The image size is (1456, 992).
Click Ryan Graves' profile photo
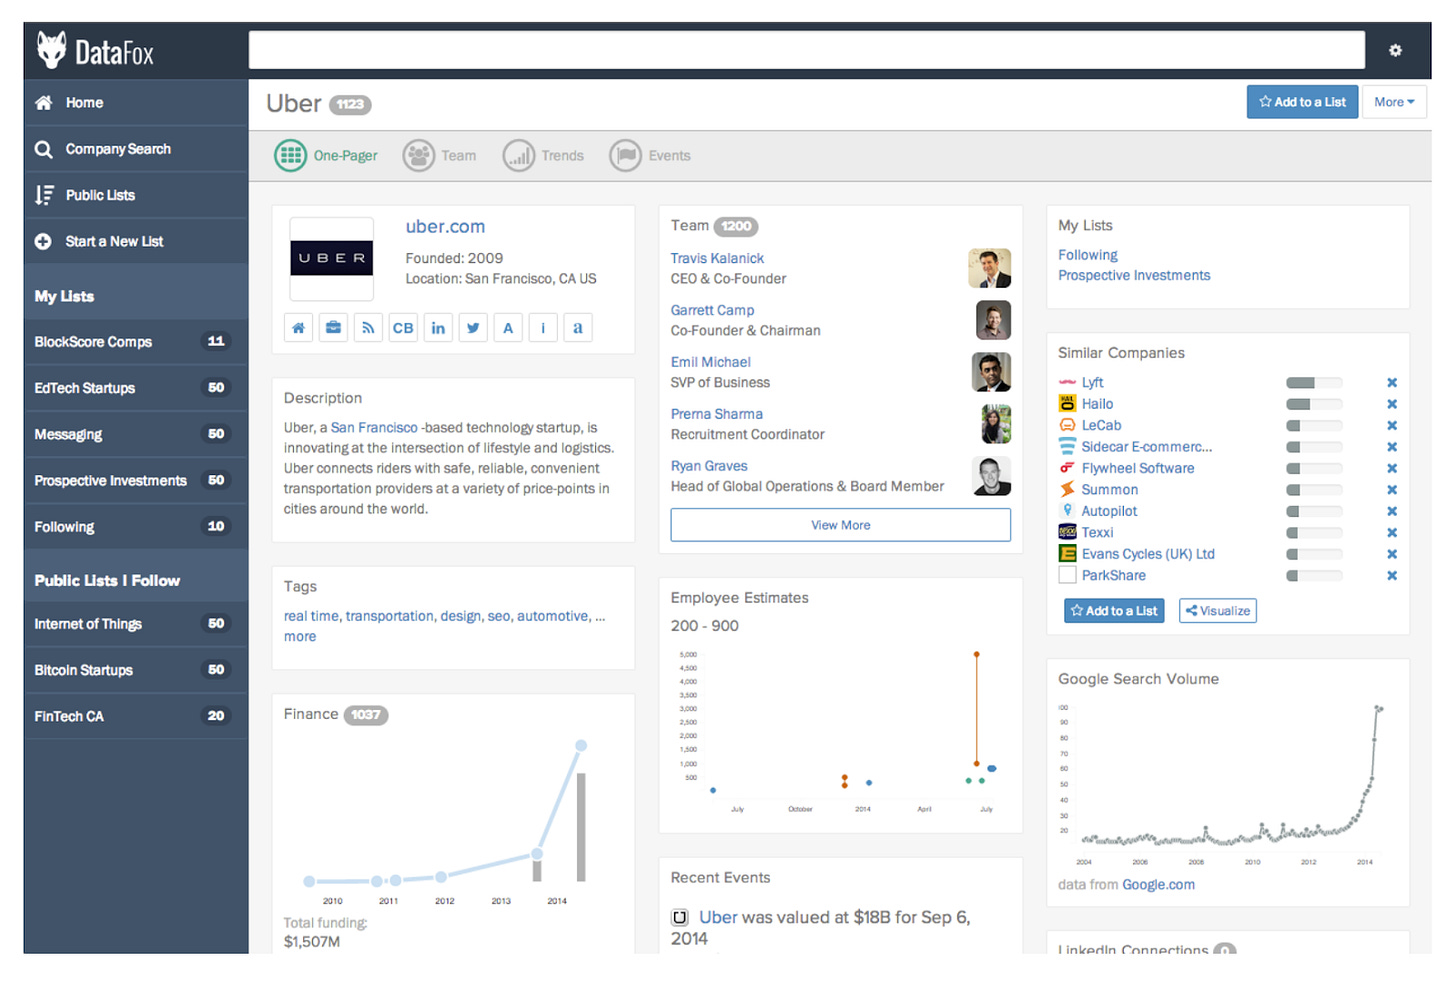991,476
